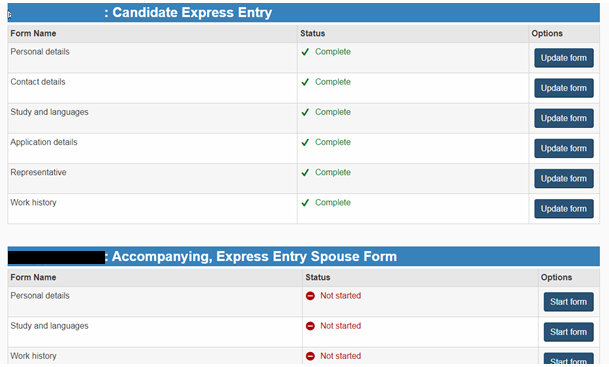This screenshot has height=367, width=609.
Task: Start the spouse Work history form
Action: pos(568,358)
